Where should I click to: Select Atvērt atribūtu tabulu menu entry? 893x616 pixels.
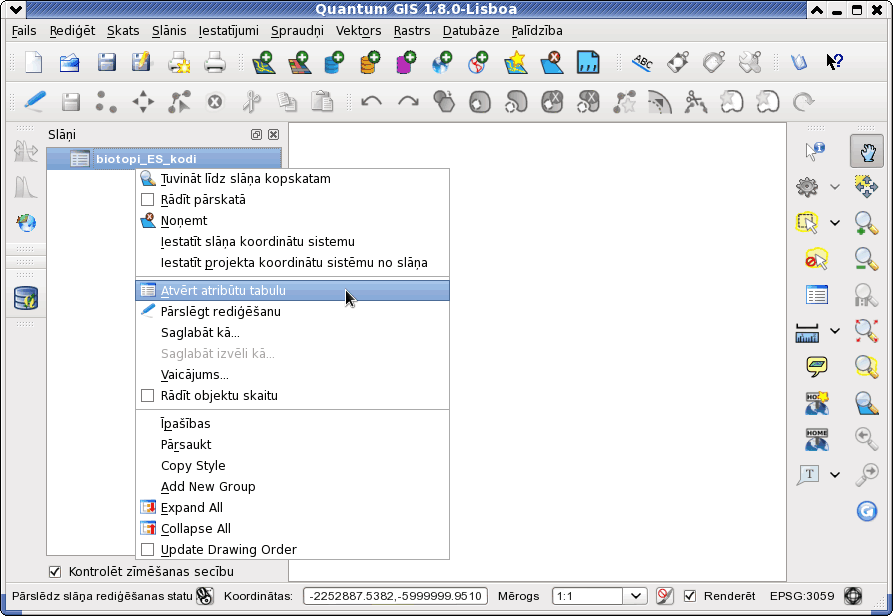coord(292,290)
